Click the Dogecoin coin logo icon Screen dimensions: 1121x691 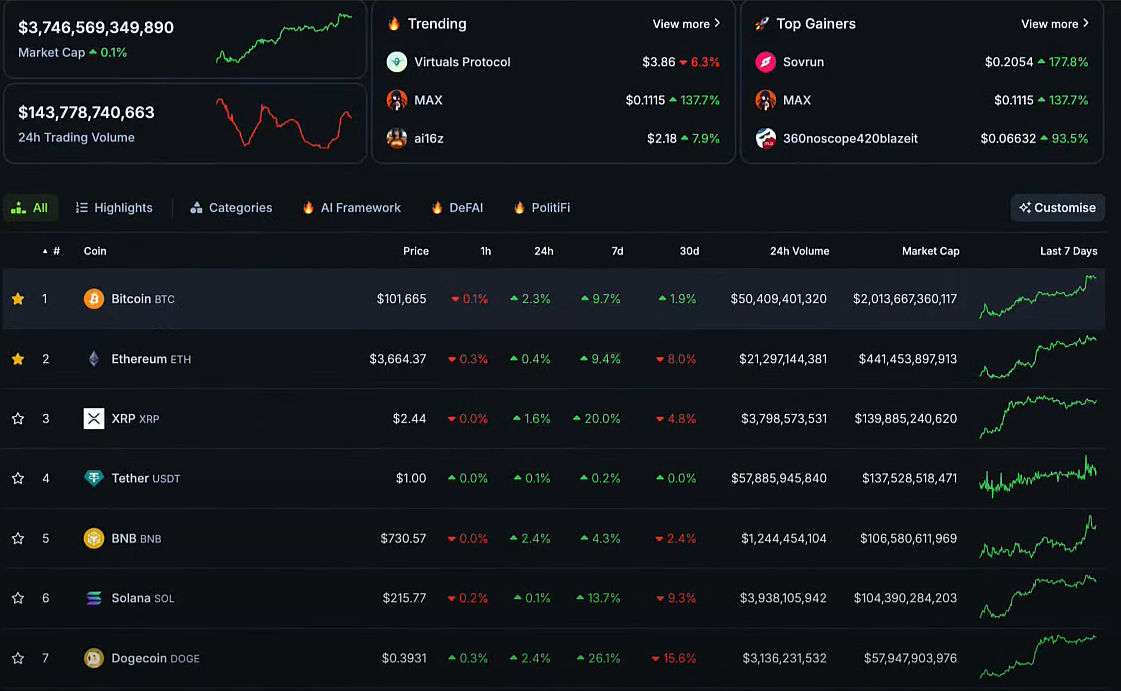click(93, 659)
